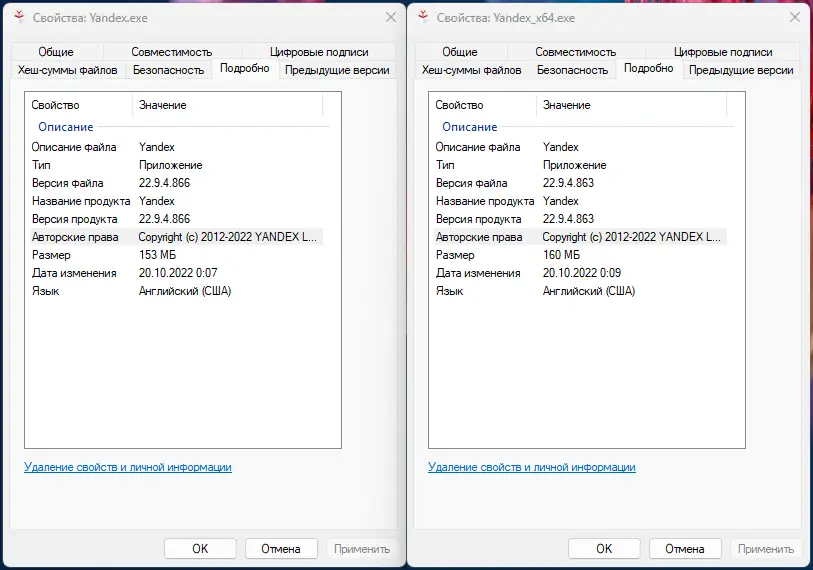Open the Общие tab in Yandex.exe window
Viewport: 813px width, 570px height.
tap(56, 52)
